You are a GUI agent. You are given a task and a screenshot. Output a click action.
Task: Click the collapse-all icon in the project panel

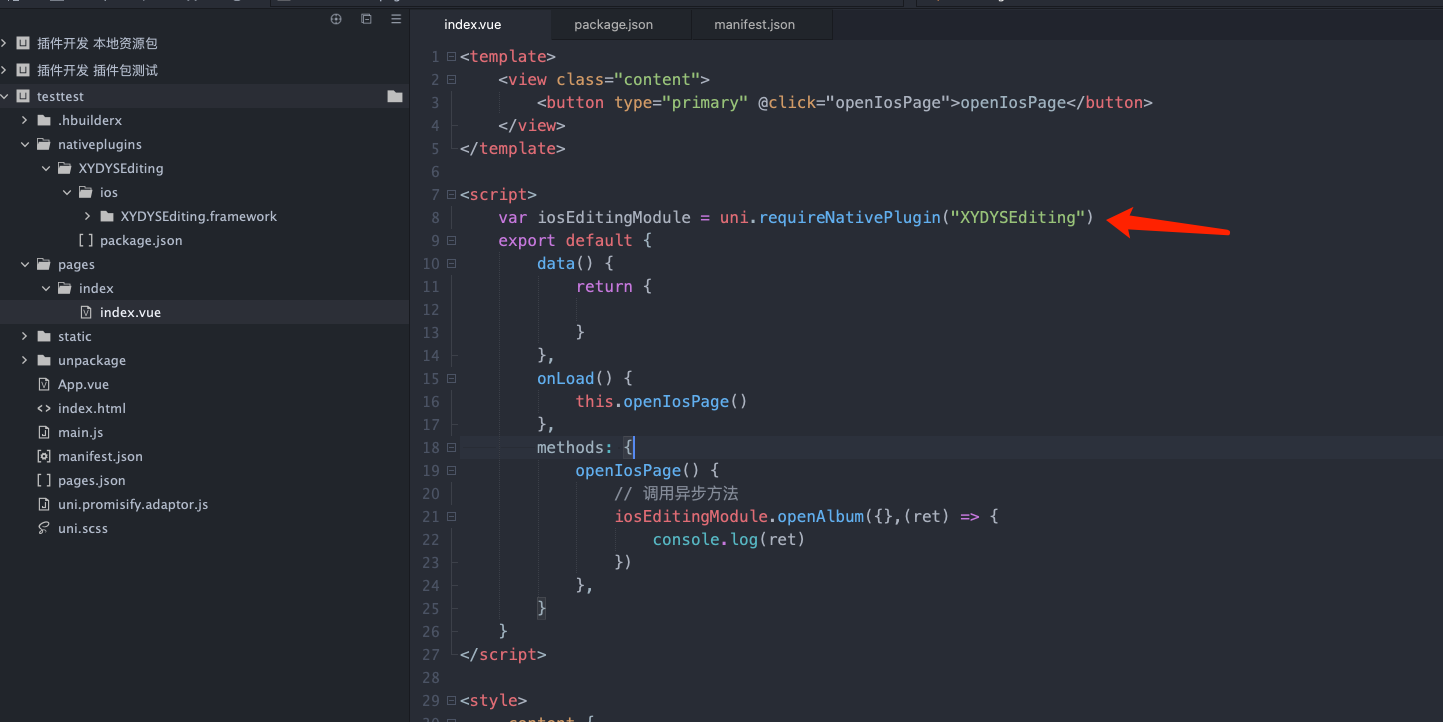(366, 19)
